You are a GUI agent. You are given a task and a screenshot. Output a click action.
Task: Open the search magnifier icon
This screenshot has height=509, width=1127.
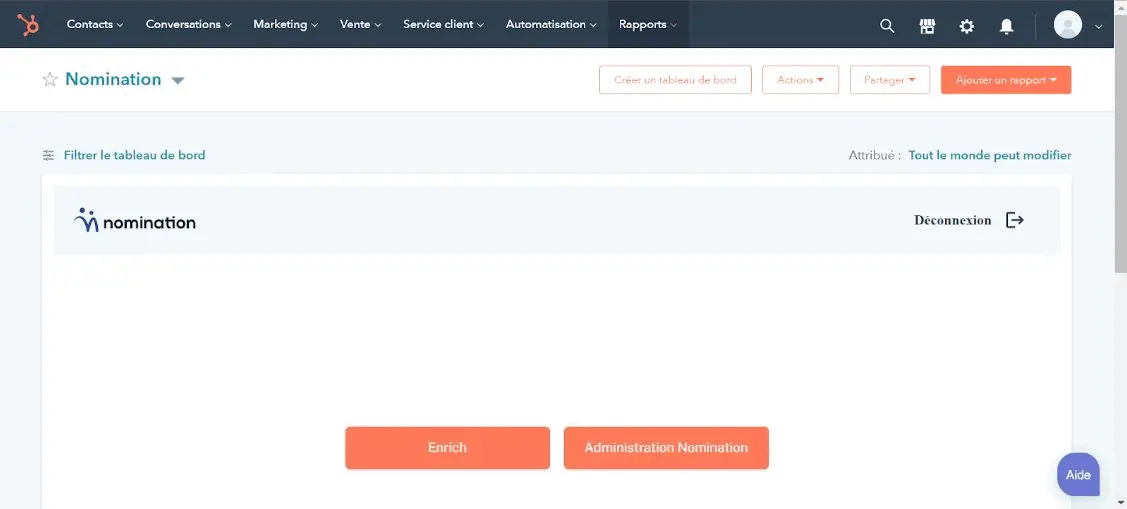[x=887, y=26]
